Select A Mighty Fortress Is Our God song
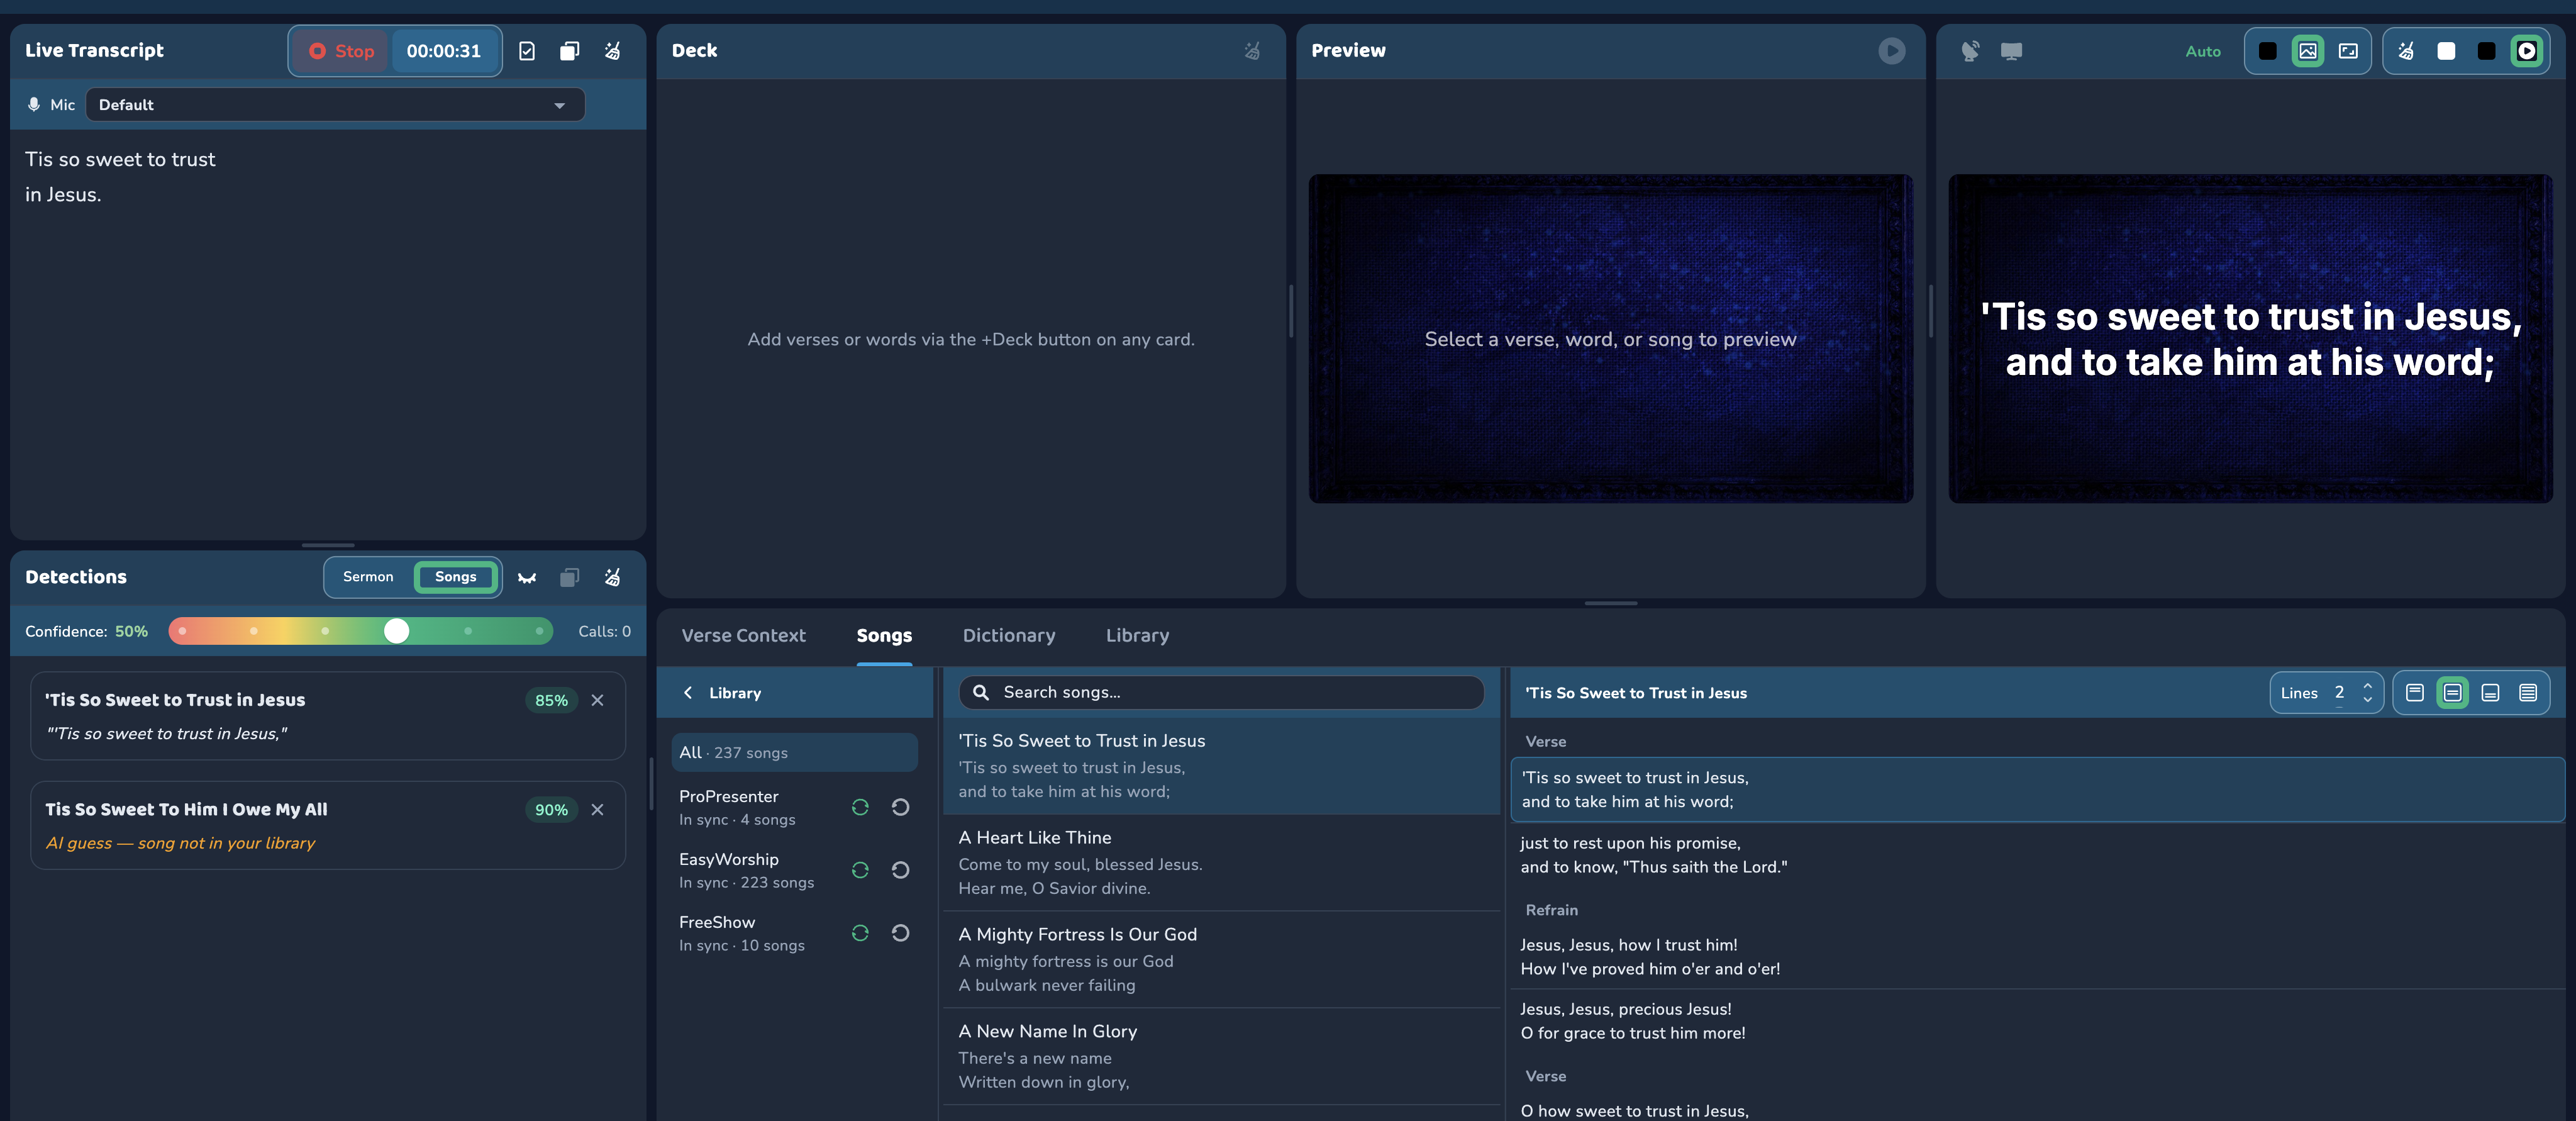This screenshot has width=2576, height=1121. coord(1221,960)
